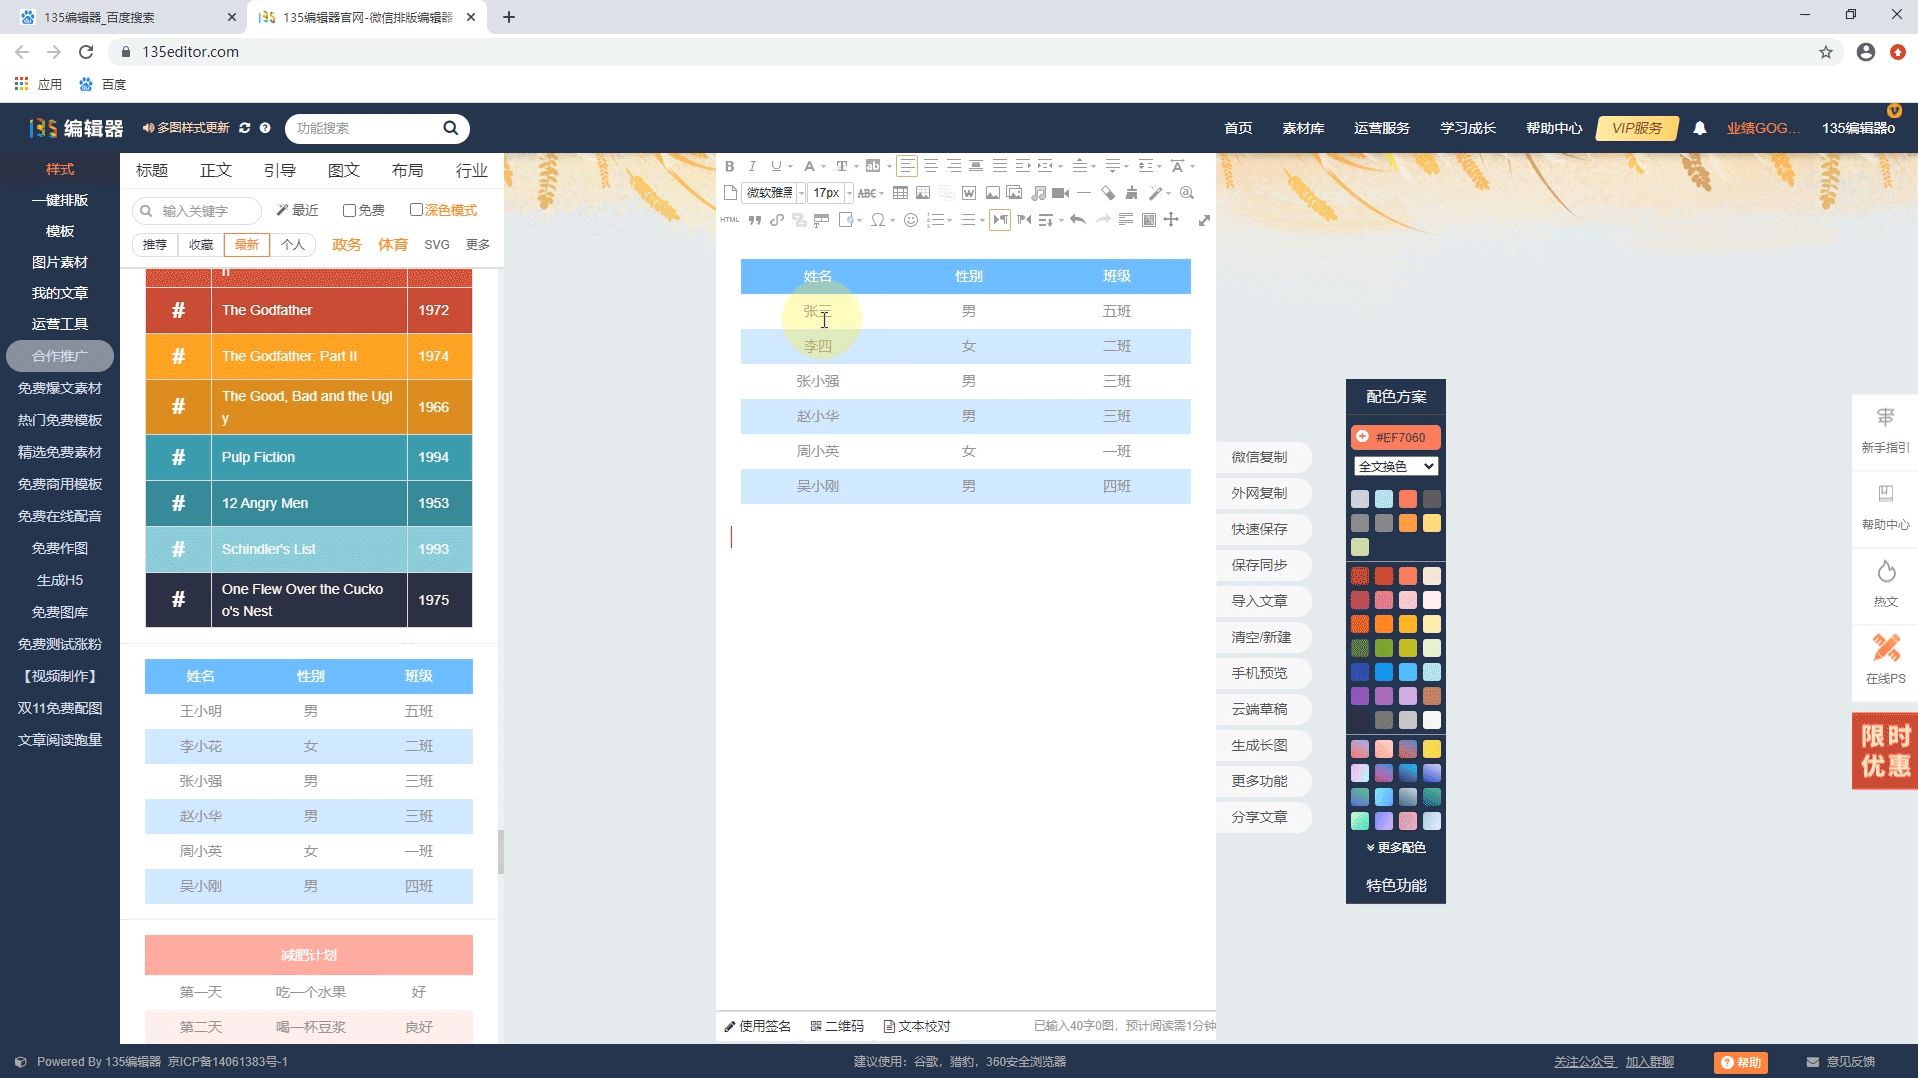The height and width of the screenshot is (1078, 1918).
Task: Toggle the 深色模式 checkbox
Action: [416, 210]
